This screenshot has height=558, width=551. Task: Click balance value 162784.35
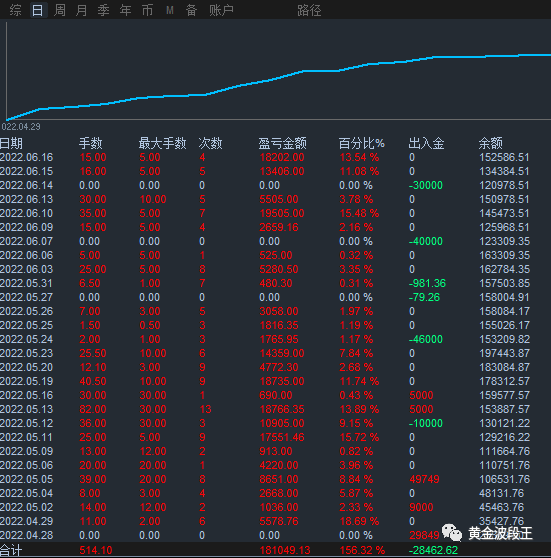[504, 269]
